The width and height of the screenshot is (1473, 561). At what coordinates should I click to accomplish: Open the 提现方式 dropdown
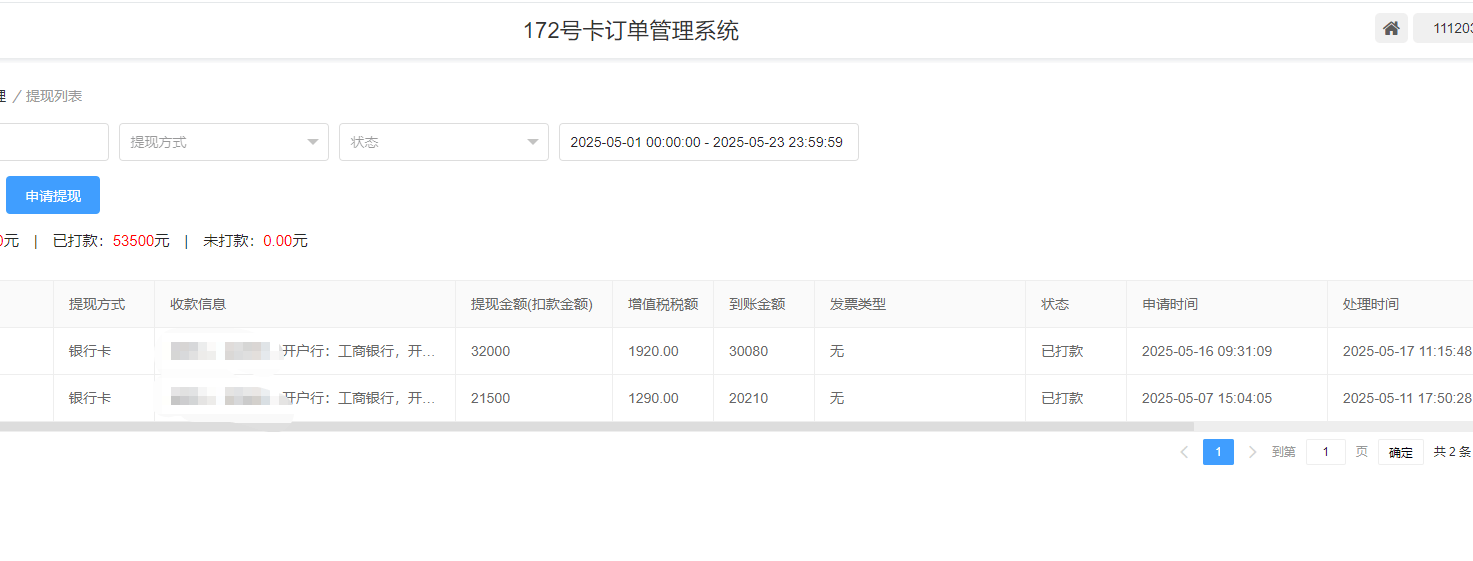[224, 142]
